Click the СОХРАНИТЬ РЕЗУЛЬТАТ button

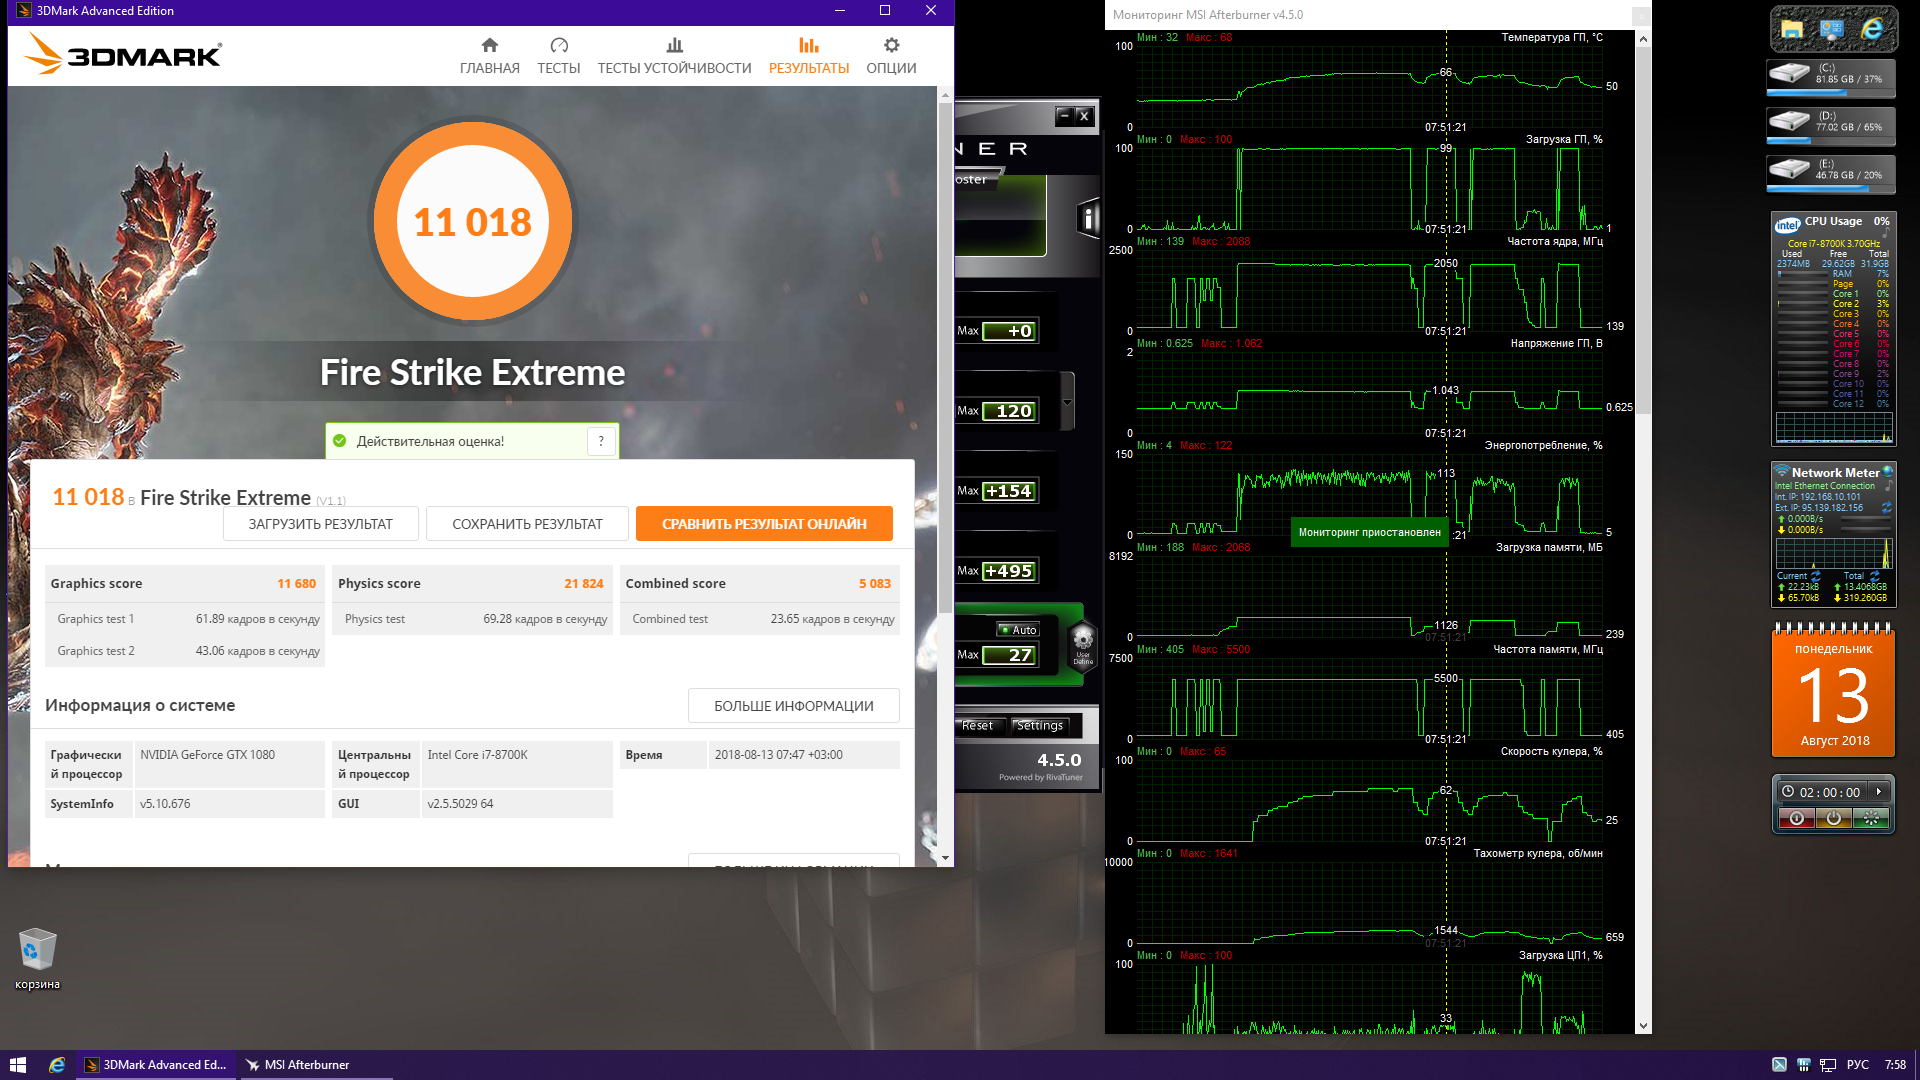tap(527, 524)
